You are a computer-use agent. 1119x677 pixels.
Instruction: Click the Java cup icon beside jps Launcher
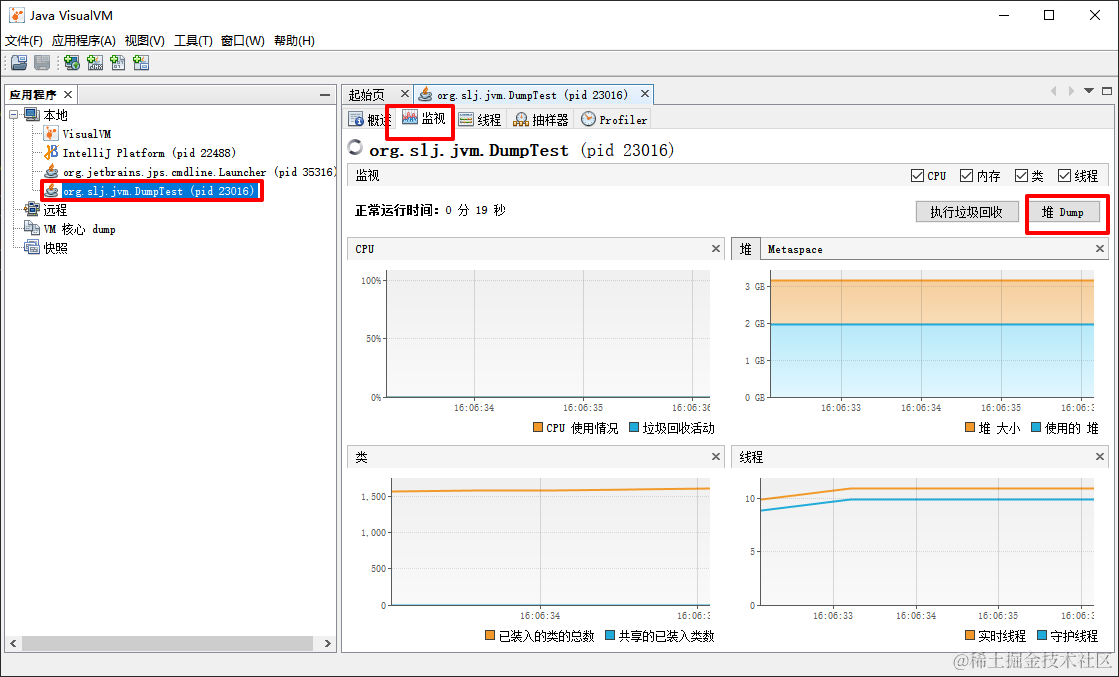point(51,171)
